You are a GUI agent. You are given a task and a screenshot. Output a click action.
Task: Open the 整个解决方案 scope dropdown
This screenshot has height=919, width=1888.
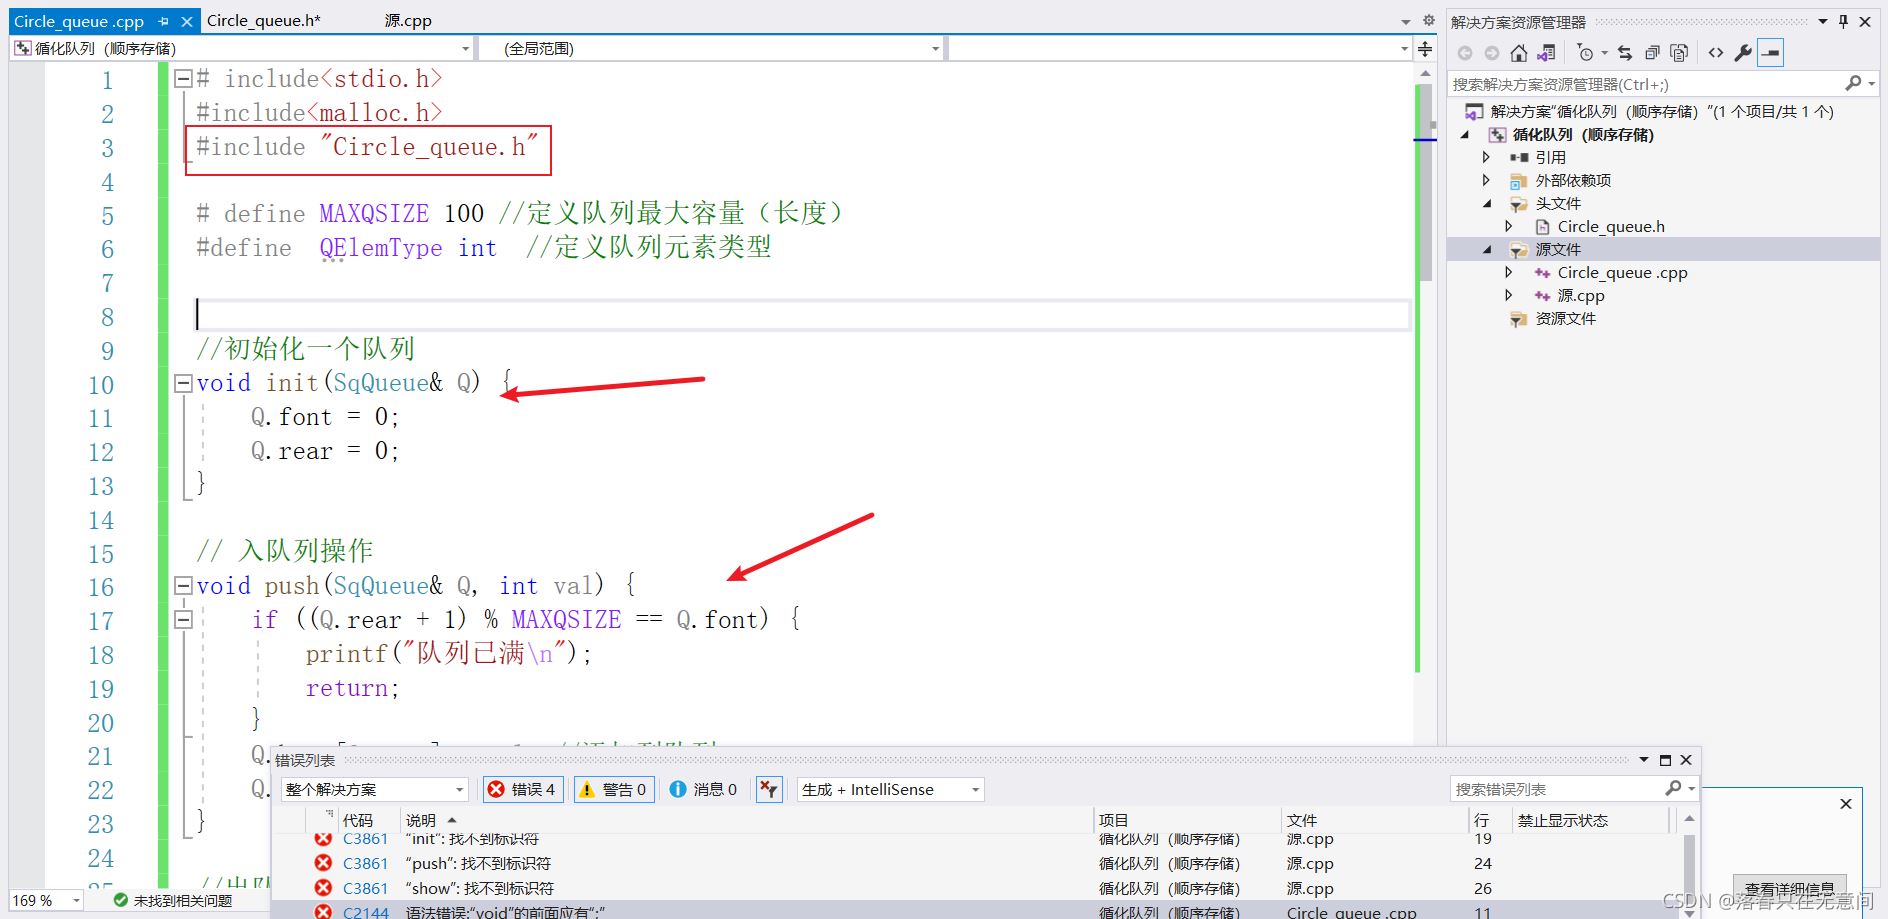374,790
